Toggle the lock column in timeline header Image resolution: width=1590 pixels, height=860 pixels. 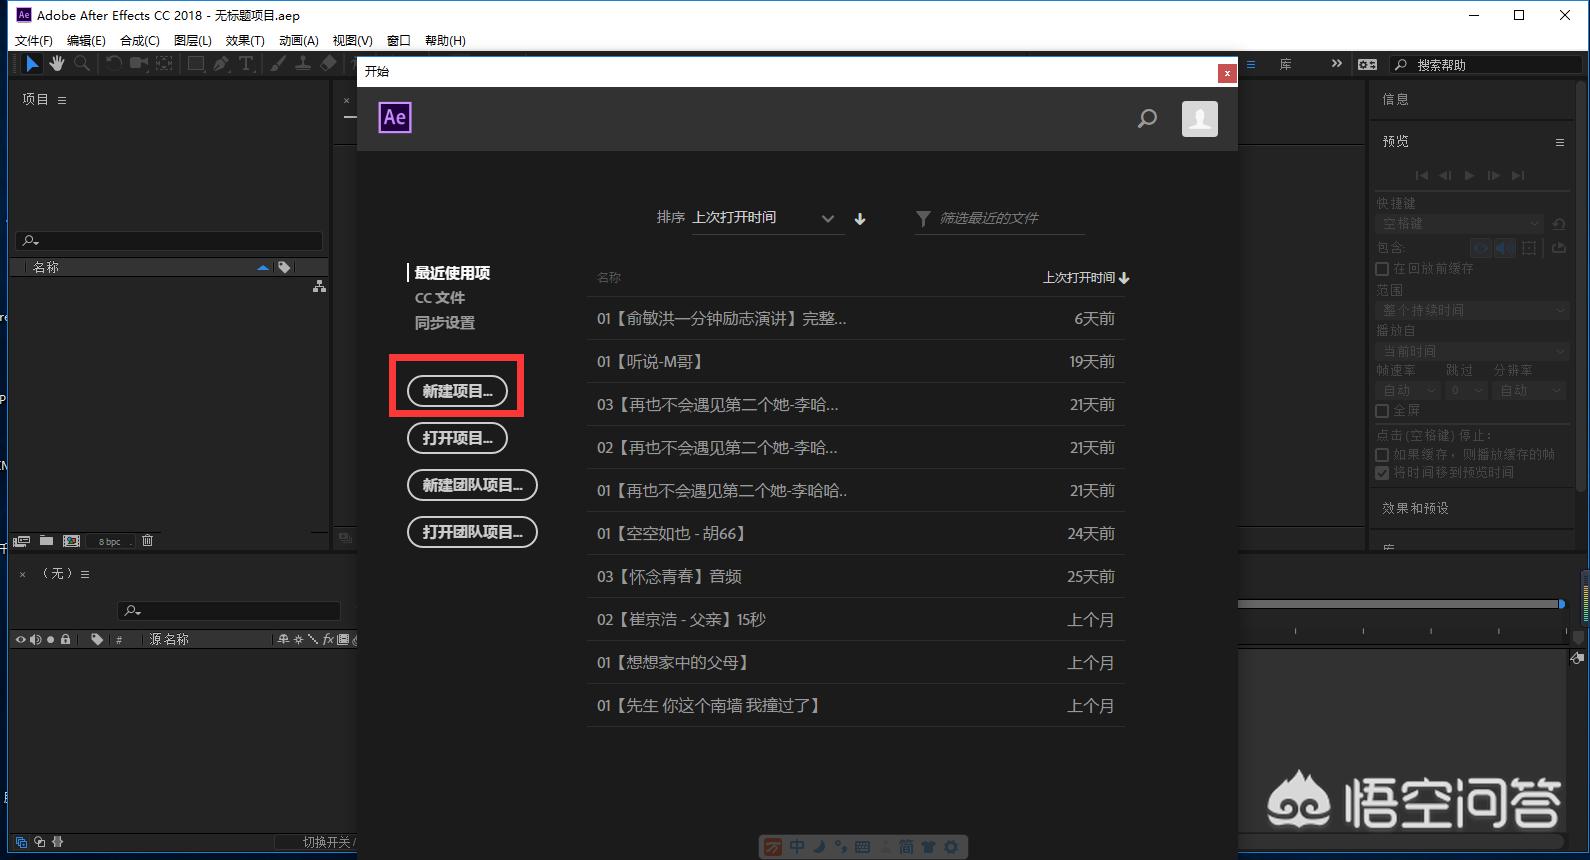tap(66, 639)
